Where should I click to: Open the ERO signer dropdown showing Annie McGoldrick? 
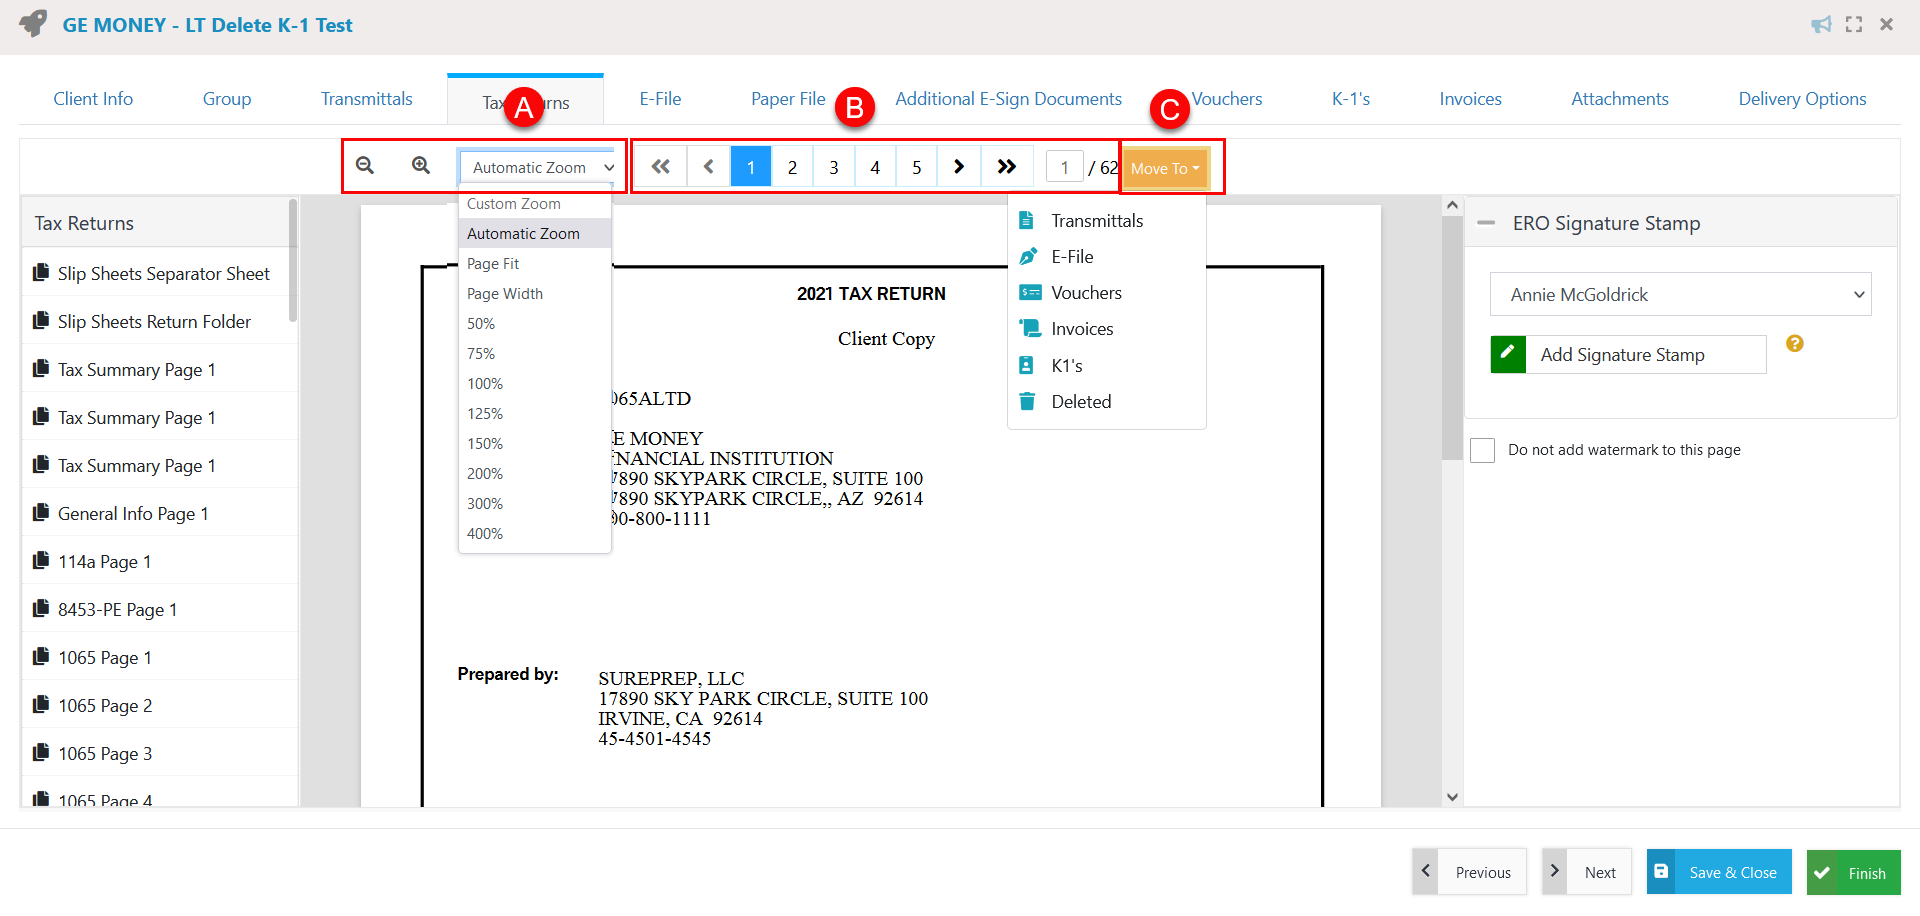1680,294
